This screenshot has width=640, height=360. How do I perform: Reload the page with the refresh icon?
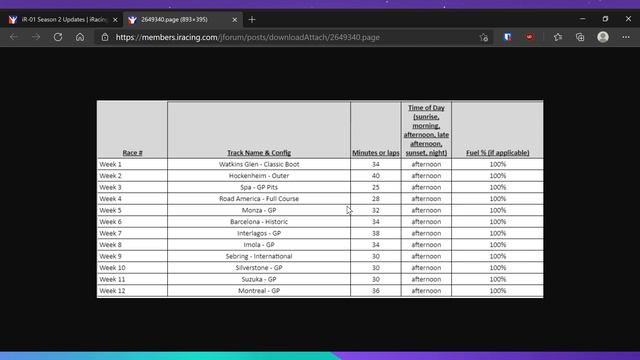(x=58, y=37)
